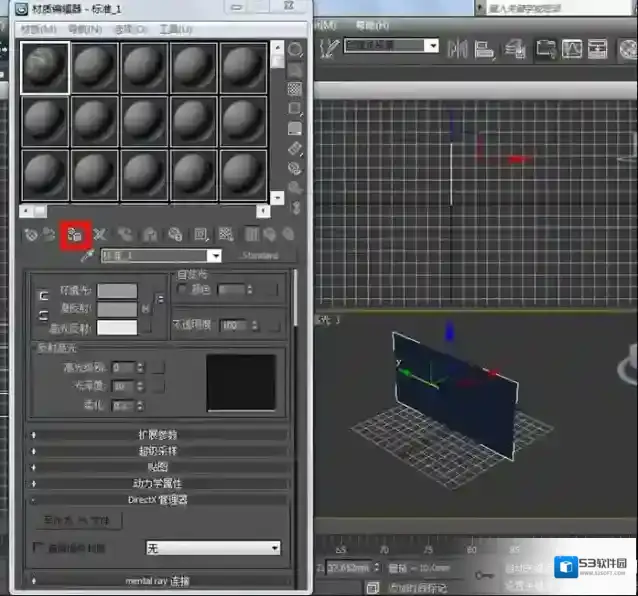Click Reset Map/Material delete icon

pyautogui.click(x=100, y=234)
